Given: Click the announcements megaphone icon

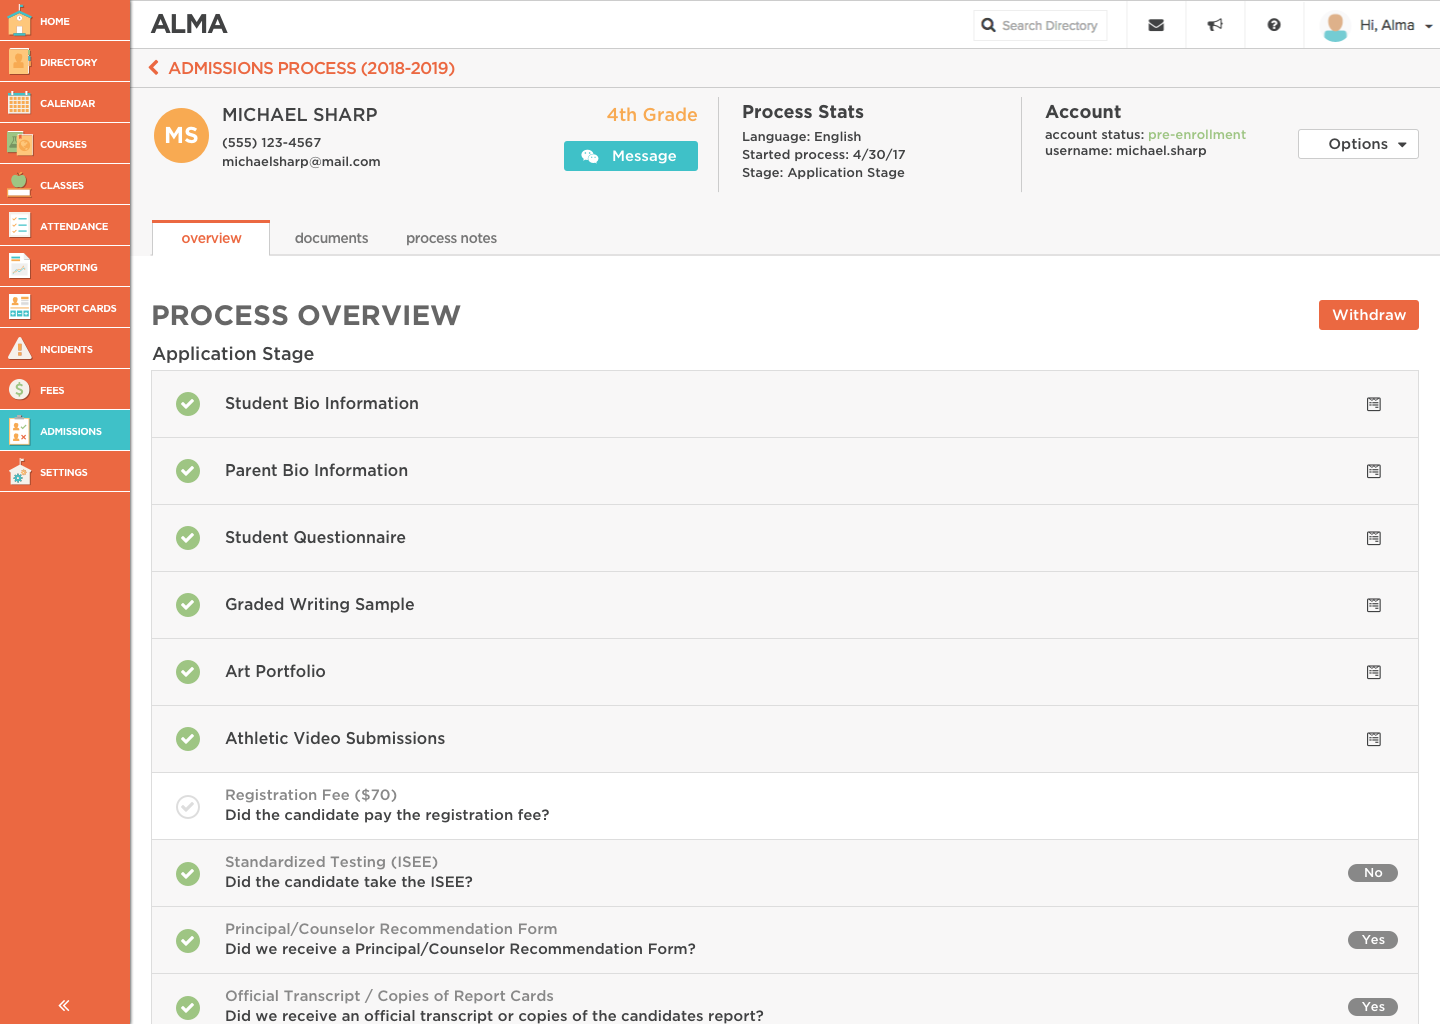Looking at the screenshot, I should tap(1215, 25).
